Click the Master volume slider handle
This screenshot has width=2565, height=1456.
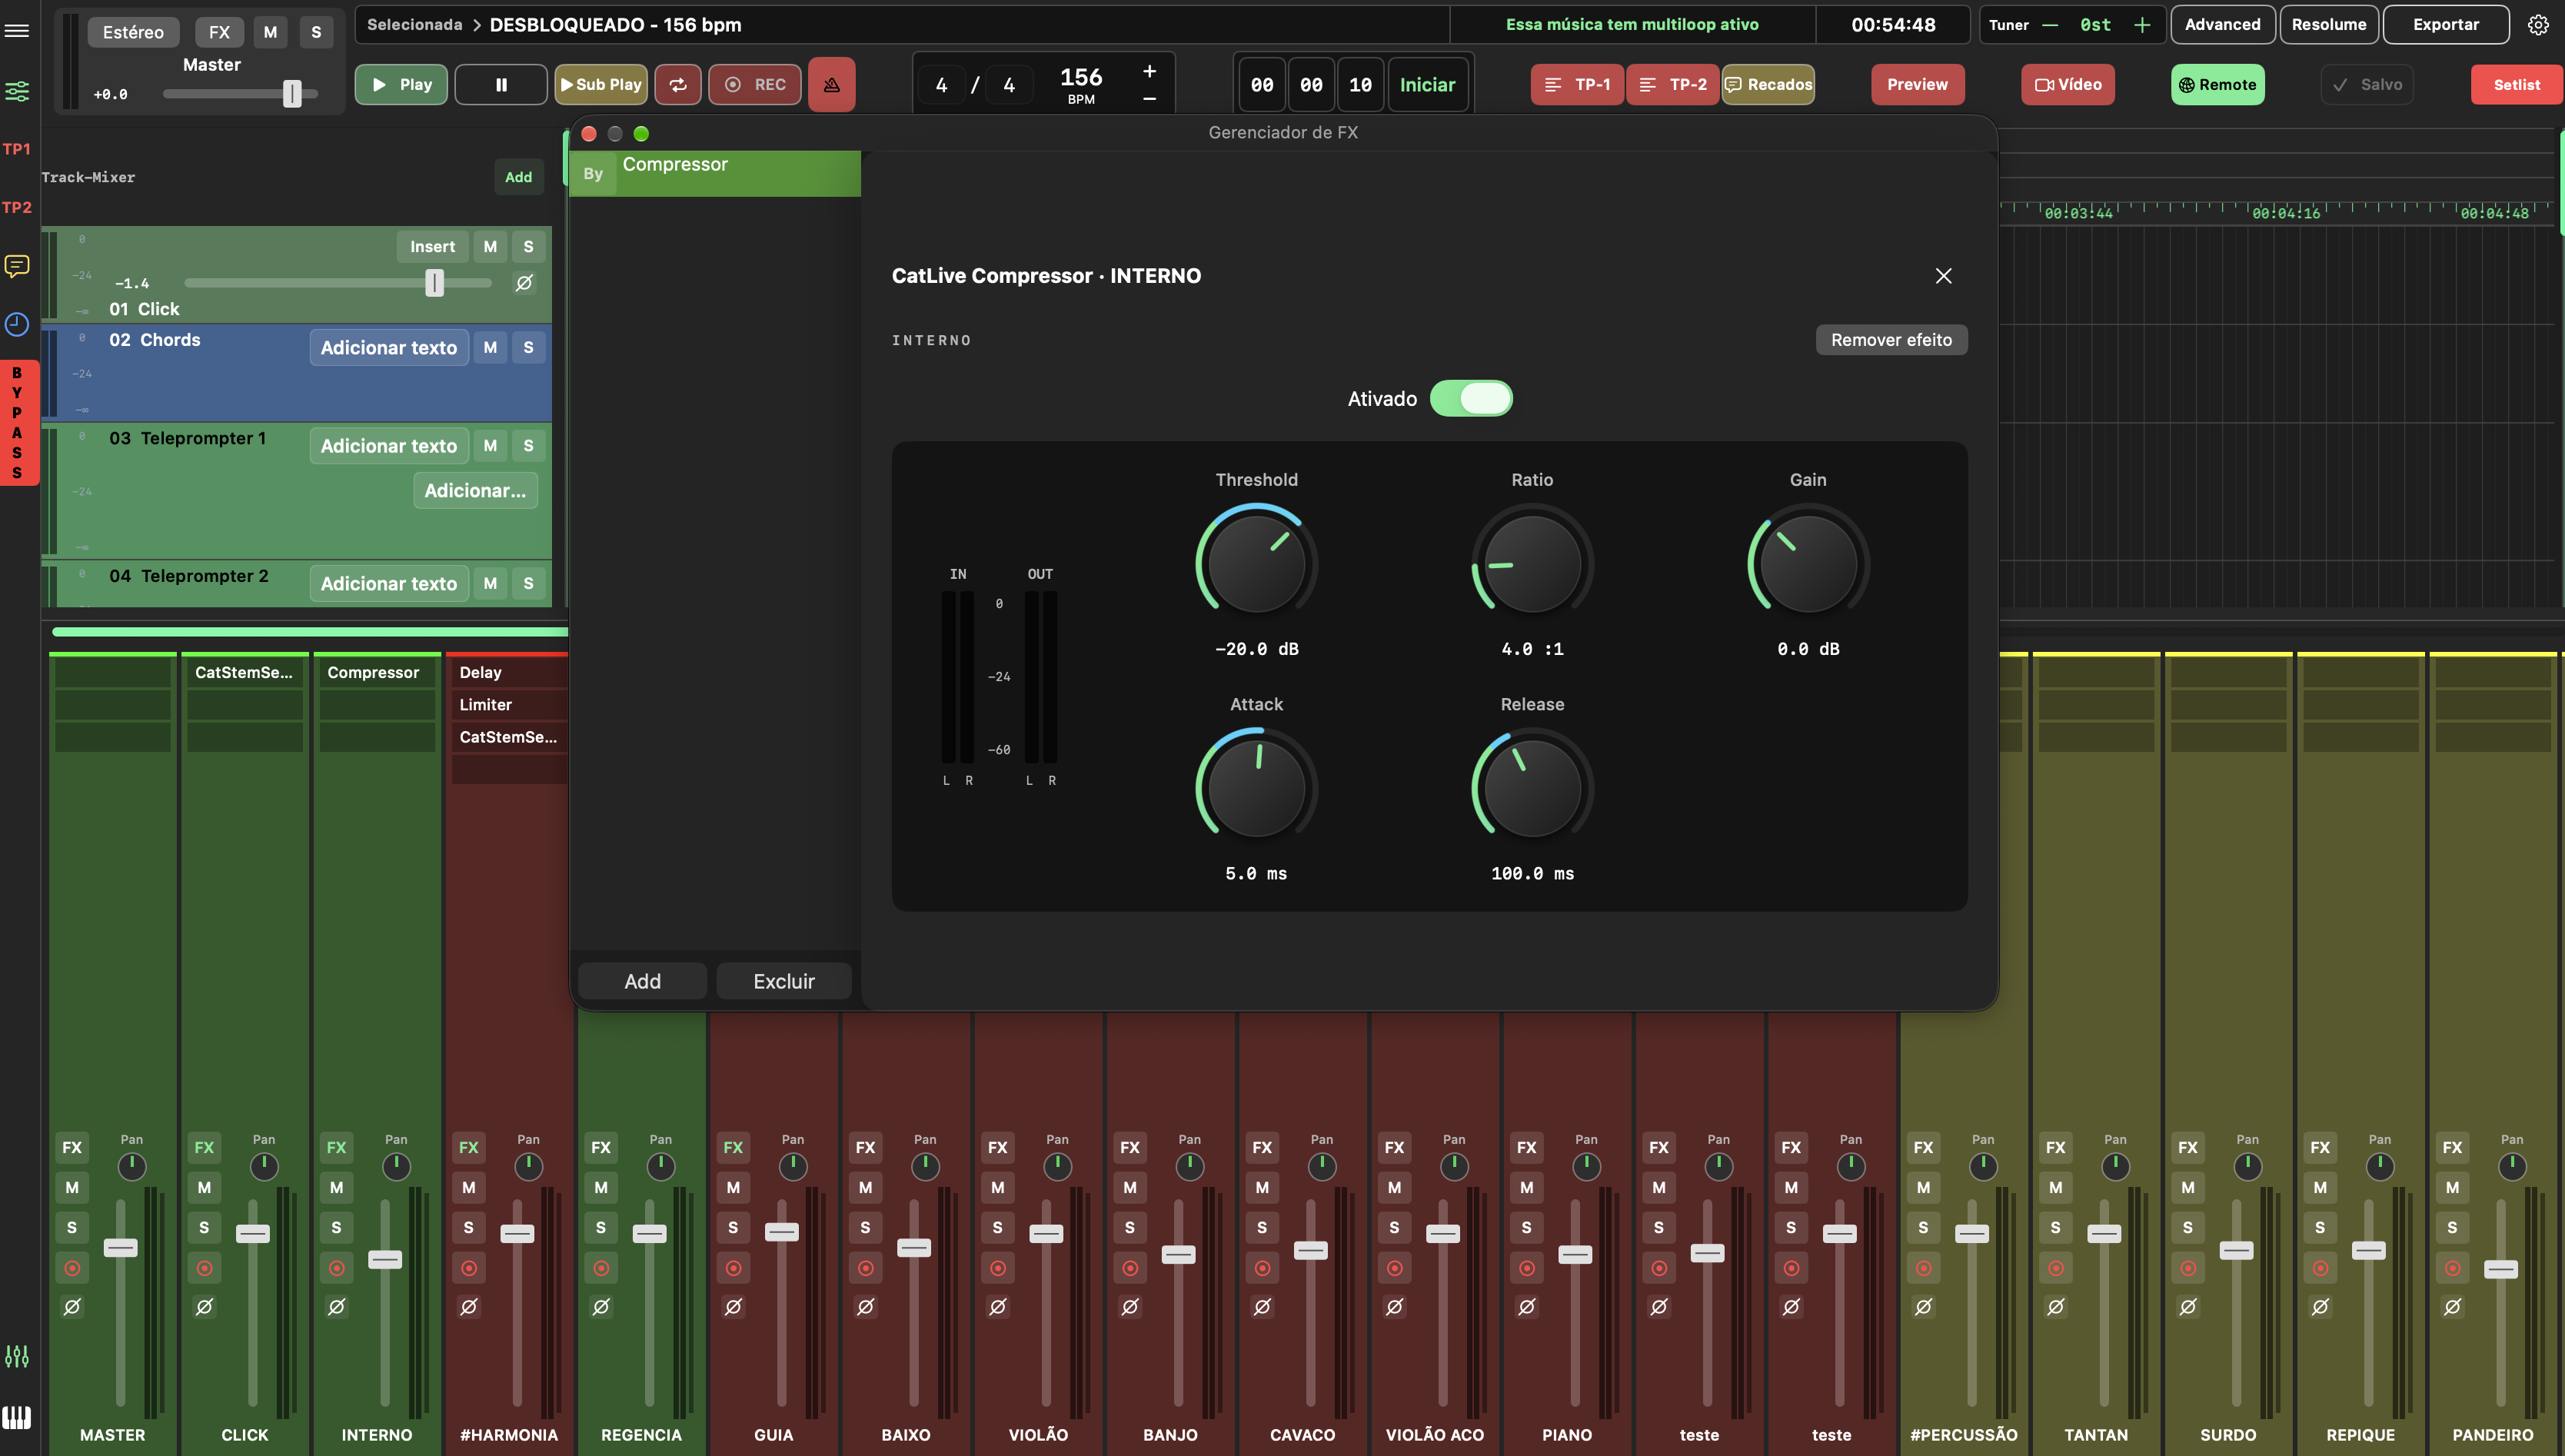[292, 94]
